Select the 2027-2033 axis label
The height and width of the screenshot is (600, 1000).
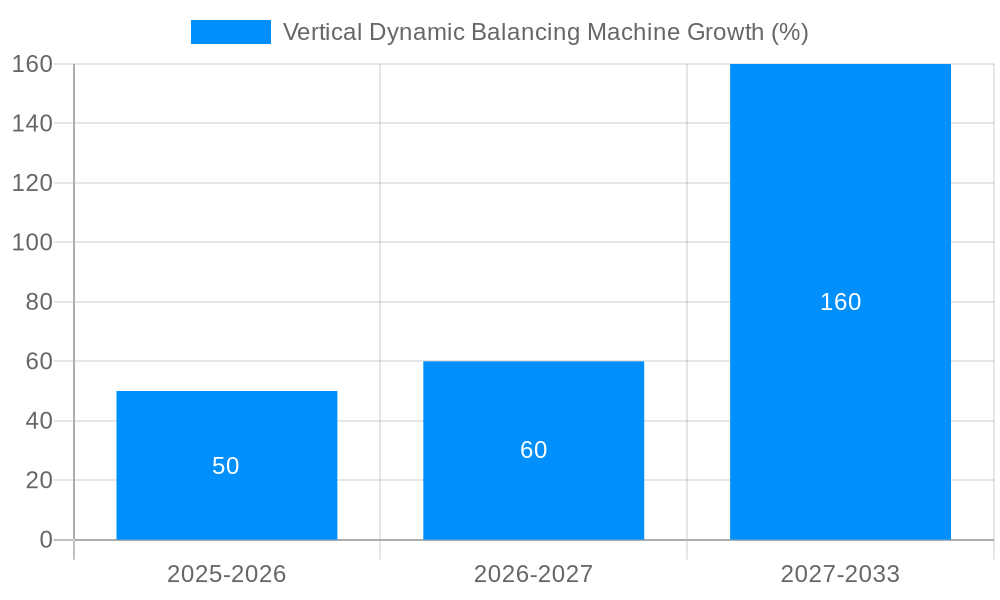[841, 575]
